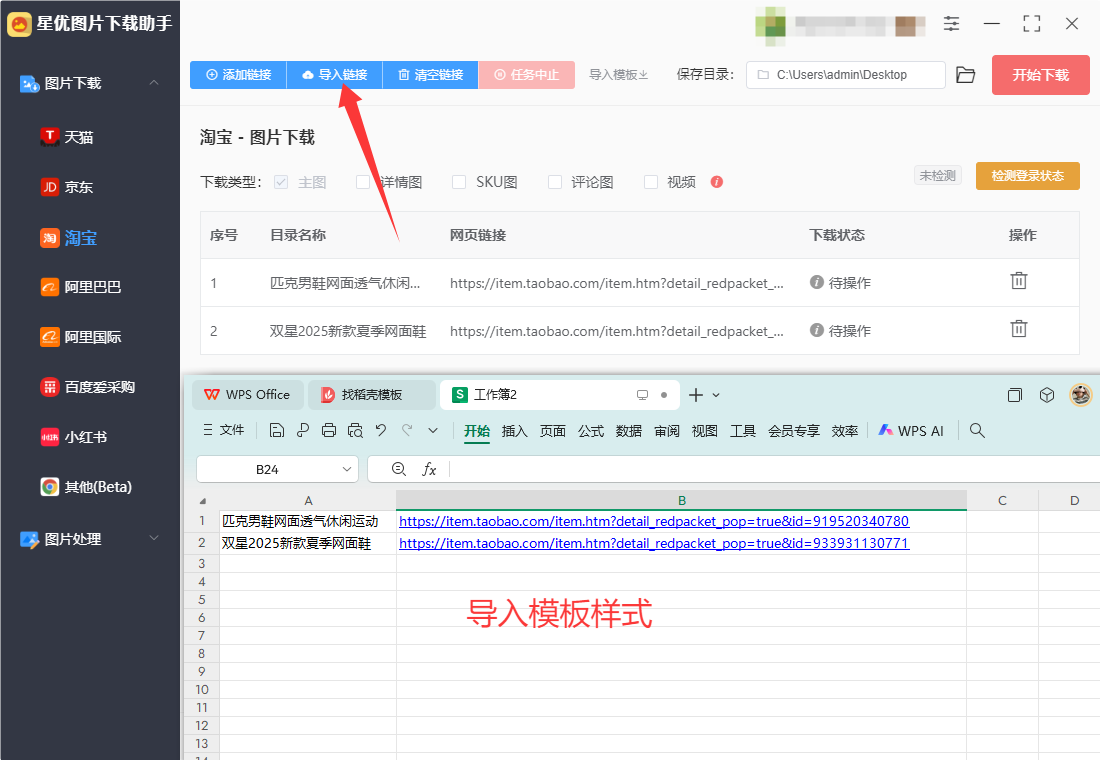1100x760 pixels.
Task: Switch to the 插入 ribbon tab
Action: point(514,431)
